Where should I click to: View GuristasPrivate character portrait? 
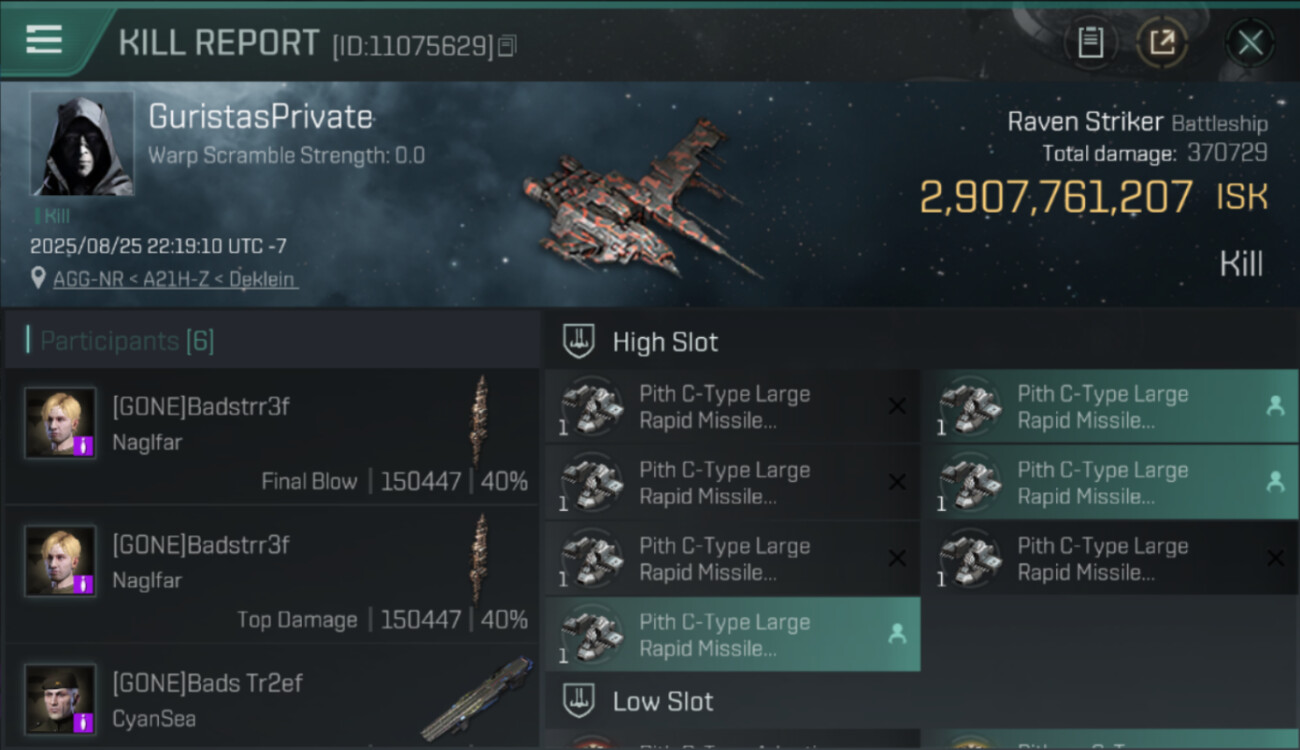82,144
